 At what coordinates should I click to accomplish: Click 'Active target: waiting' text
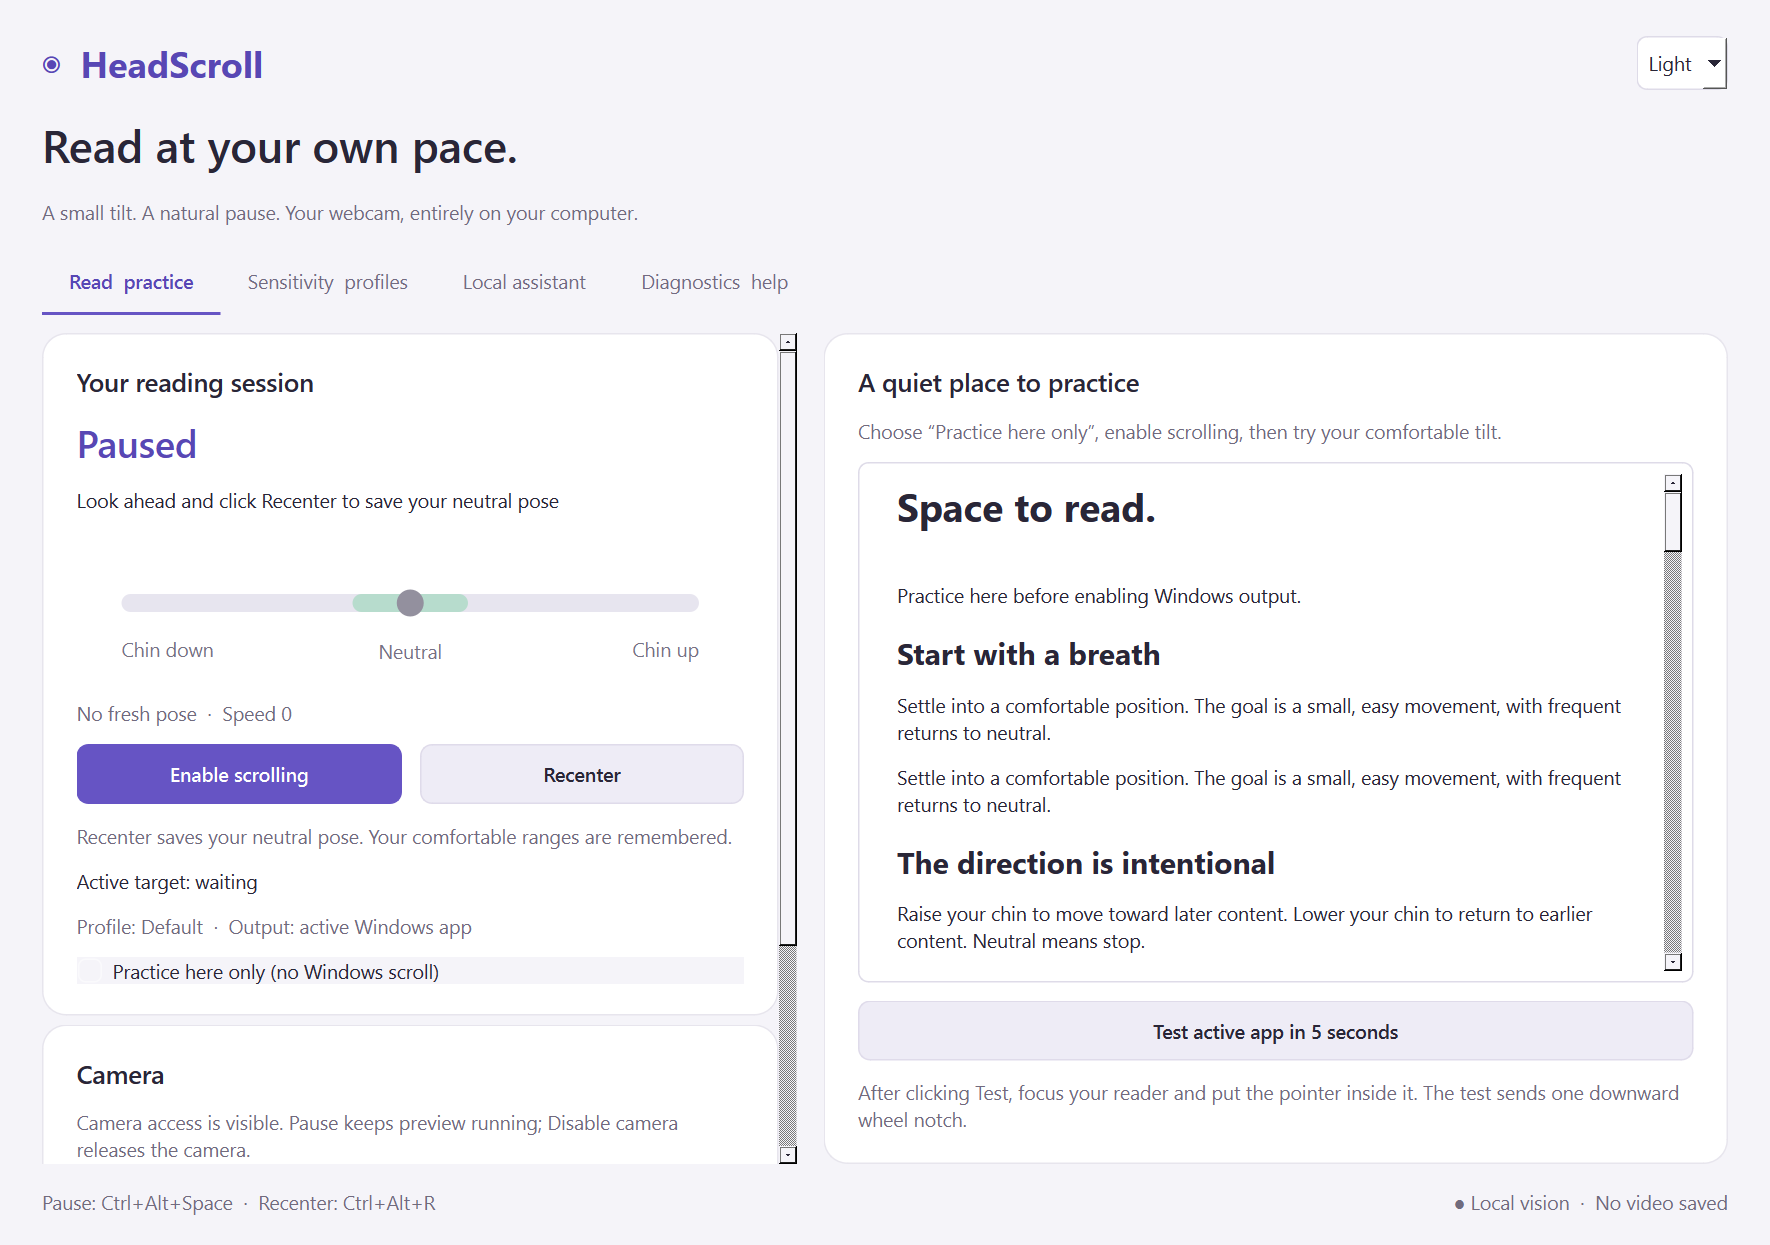167,882
